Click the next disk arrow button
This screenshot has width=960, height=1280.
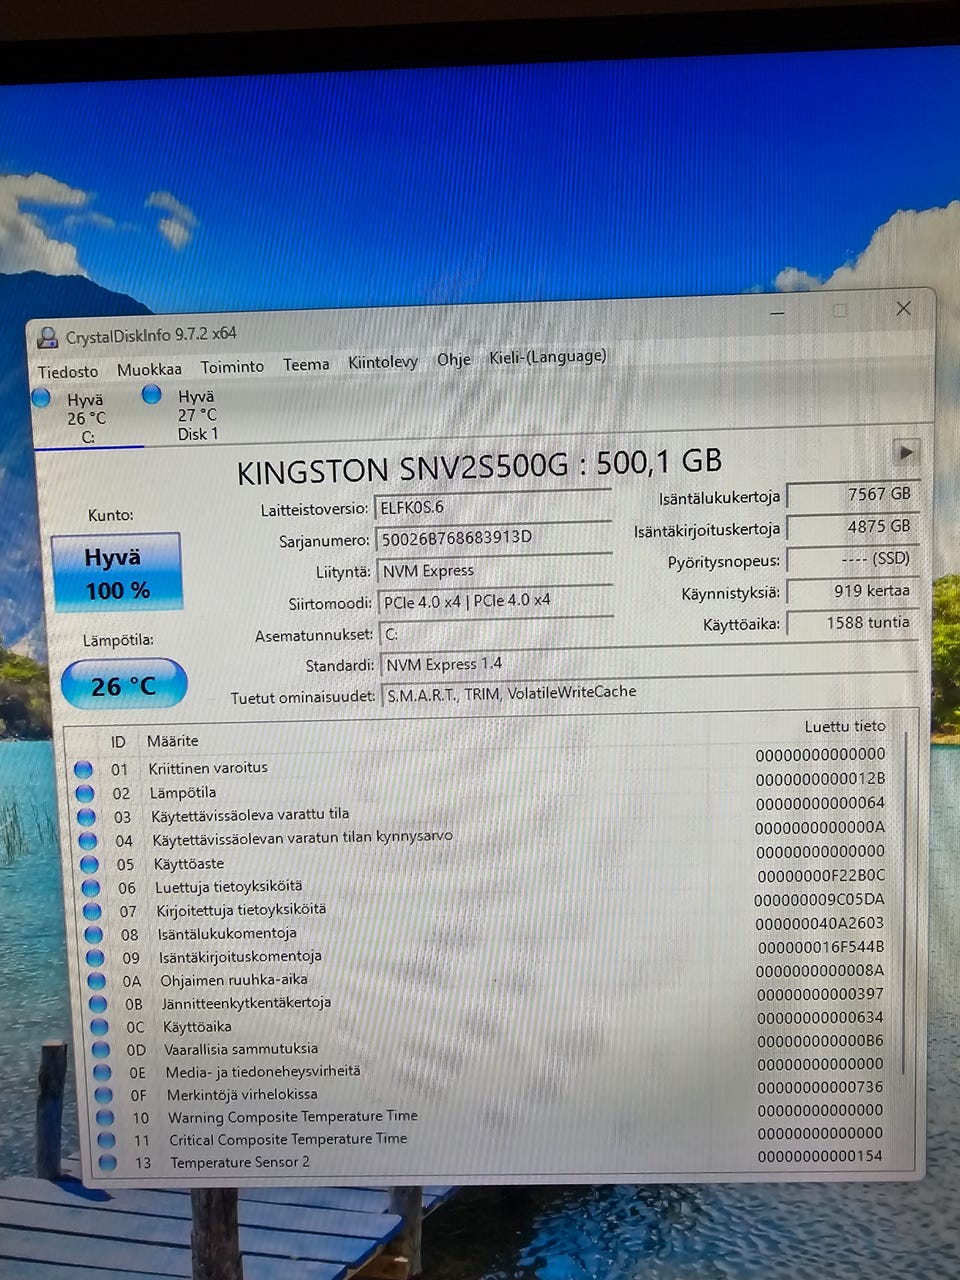905,452
